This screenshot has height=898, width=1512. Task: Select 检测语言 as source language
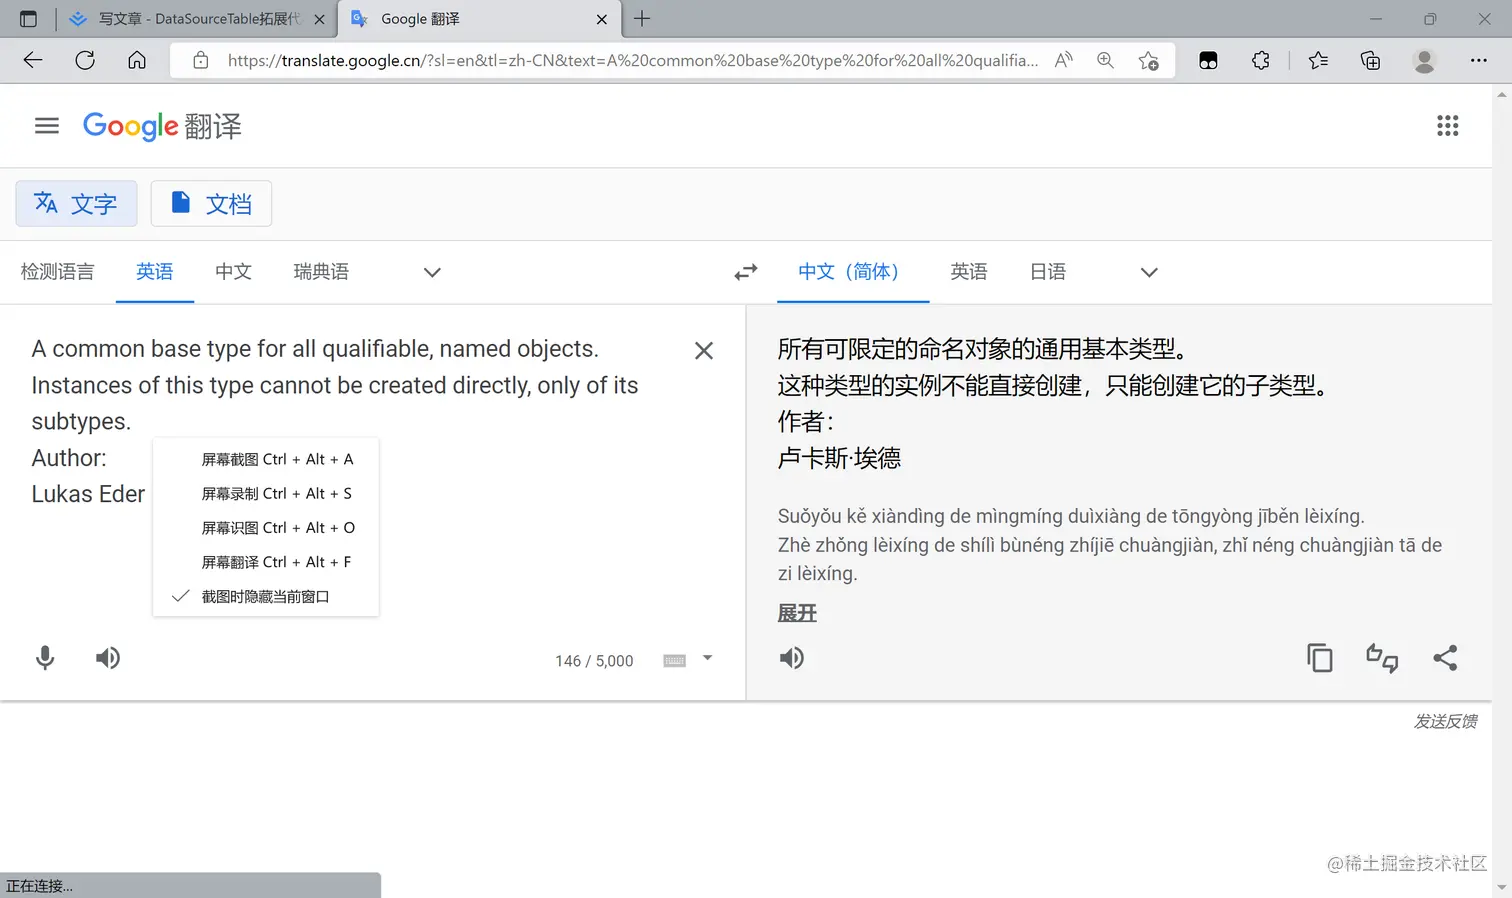pyautogui.click(x=57, y=272)
